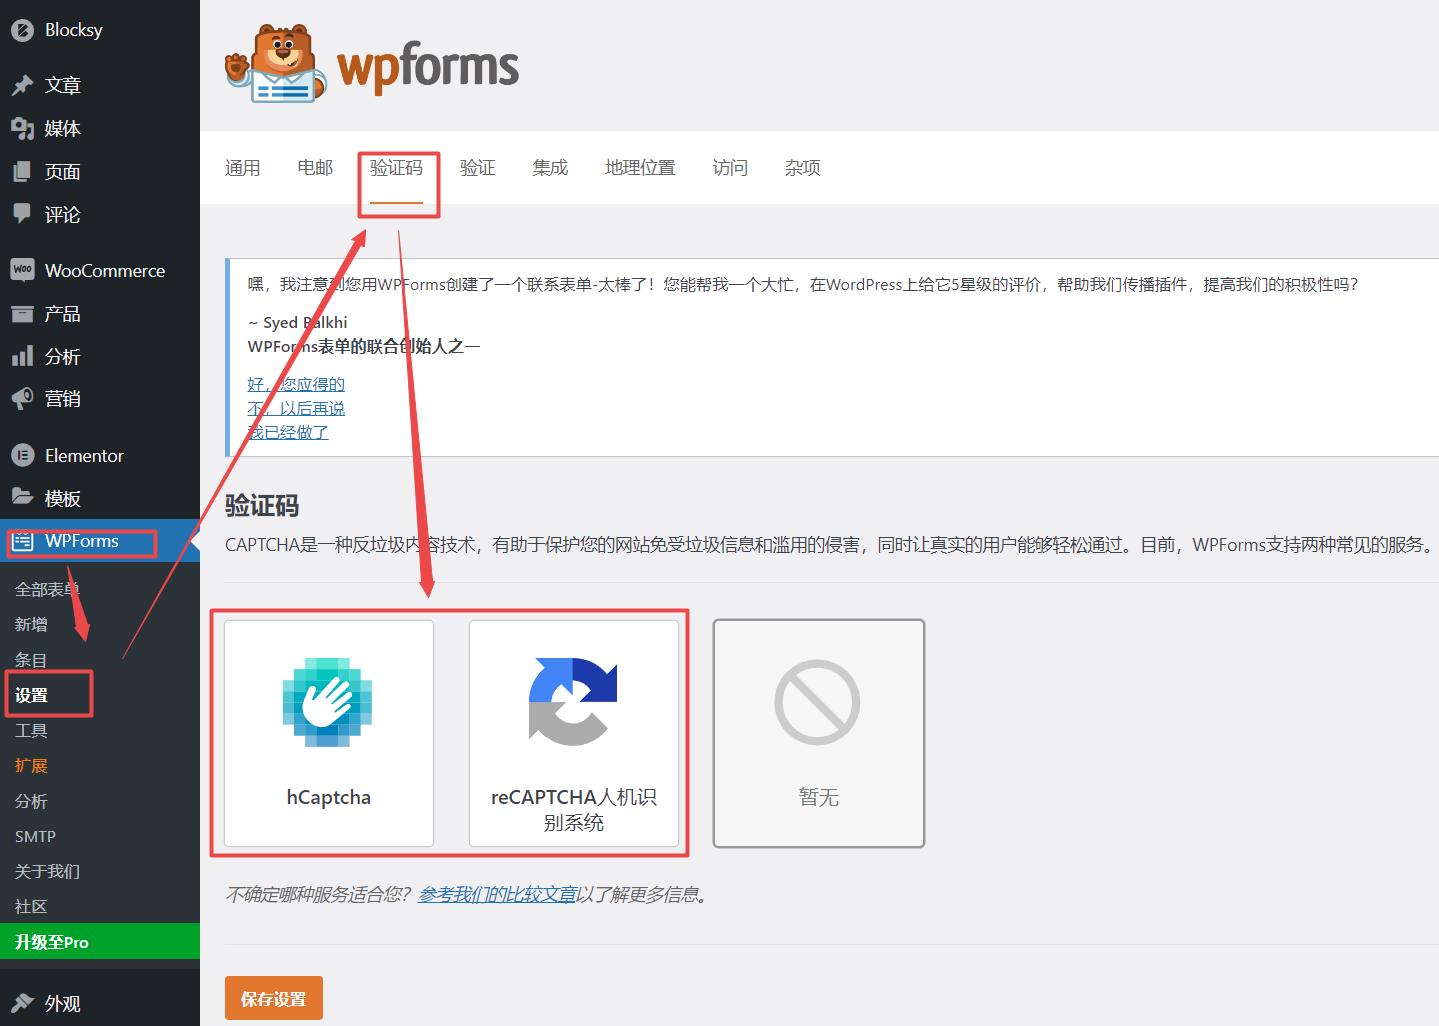This screenshot has height=1026, width=1439.
Task: Open the Elementor menu item
Action: tap(84, 455)
